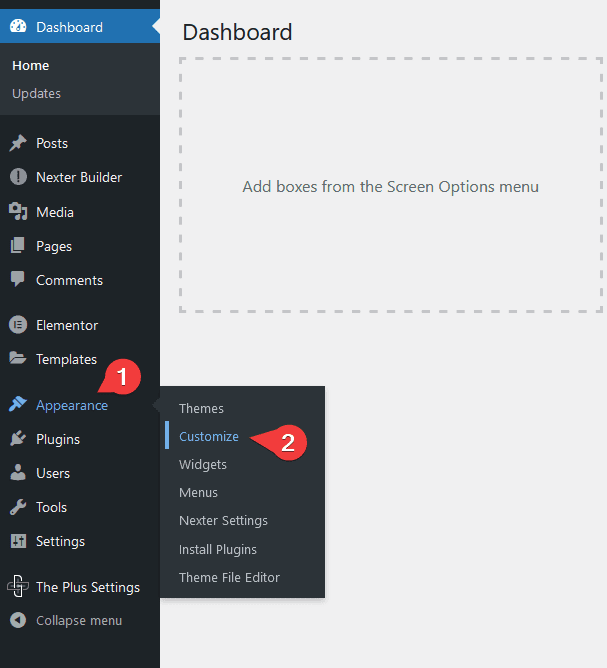
Task: Choose Menus in Appearance flyout
Action: click(x=198, y=493)
